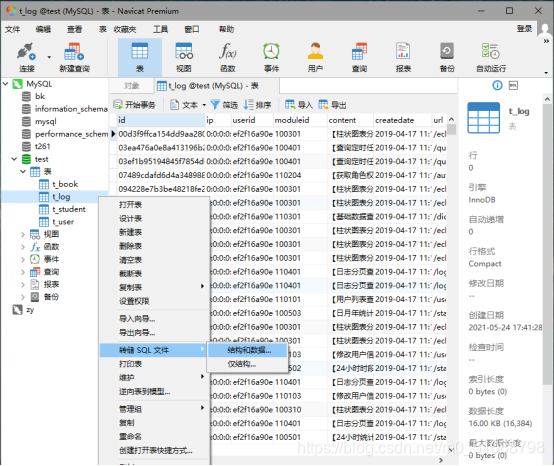Image resolution: width=554 pixels, height=466 pixels.
Task: Open the 连接 connection tool
Action: tap(26, 57)
